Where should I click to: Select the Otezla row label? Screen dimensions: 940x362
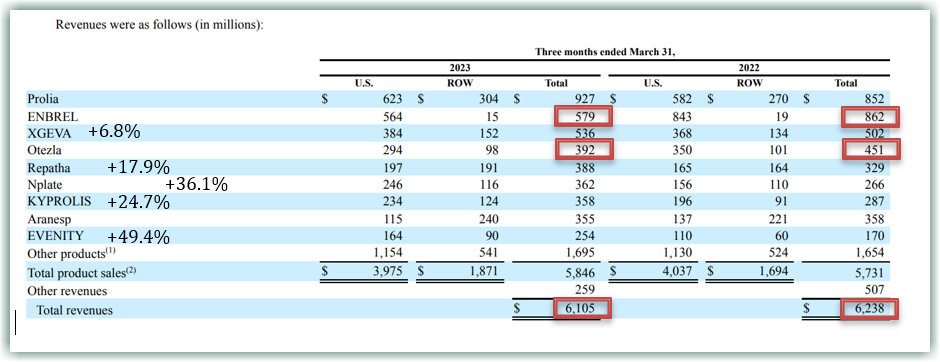(43, 150)
